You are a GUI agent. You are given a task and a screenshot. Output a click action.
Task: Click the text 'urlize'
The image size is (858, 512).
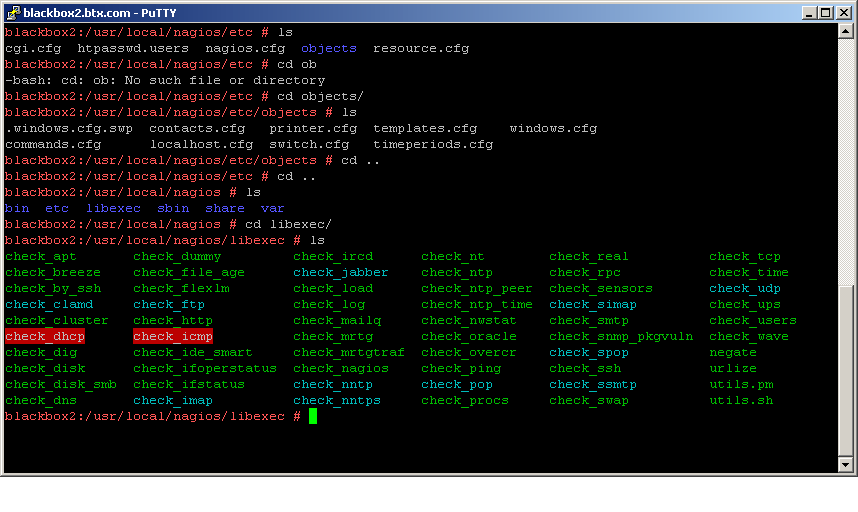(x=733, y=369)
